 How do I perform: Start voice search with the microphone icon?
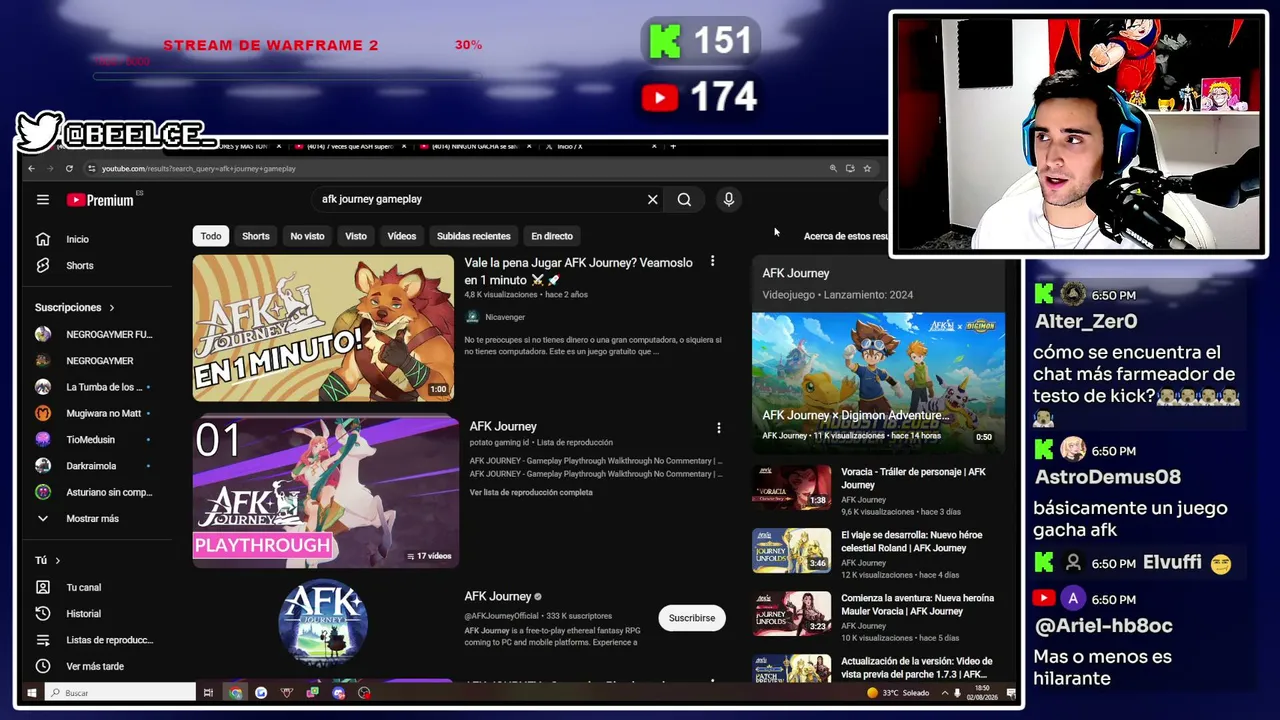729,199
